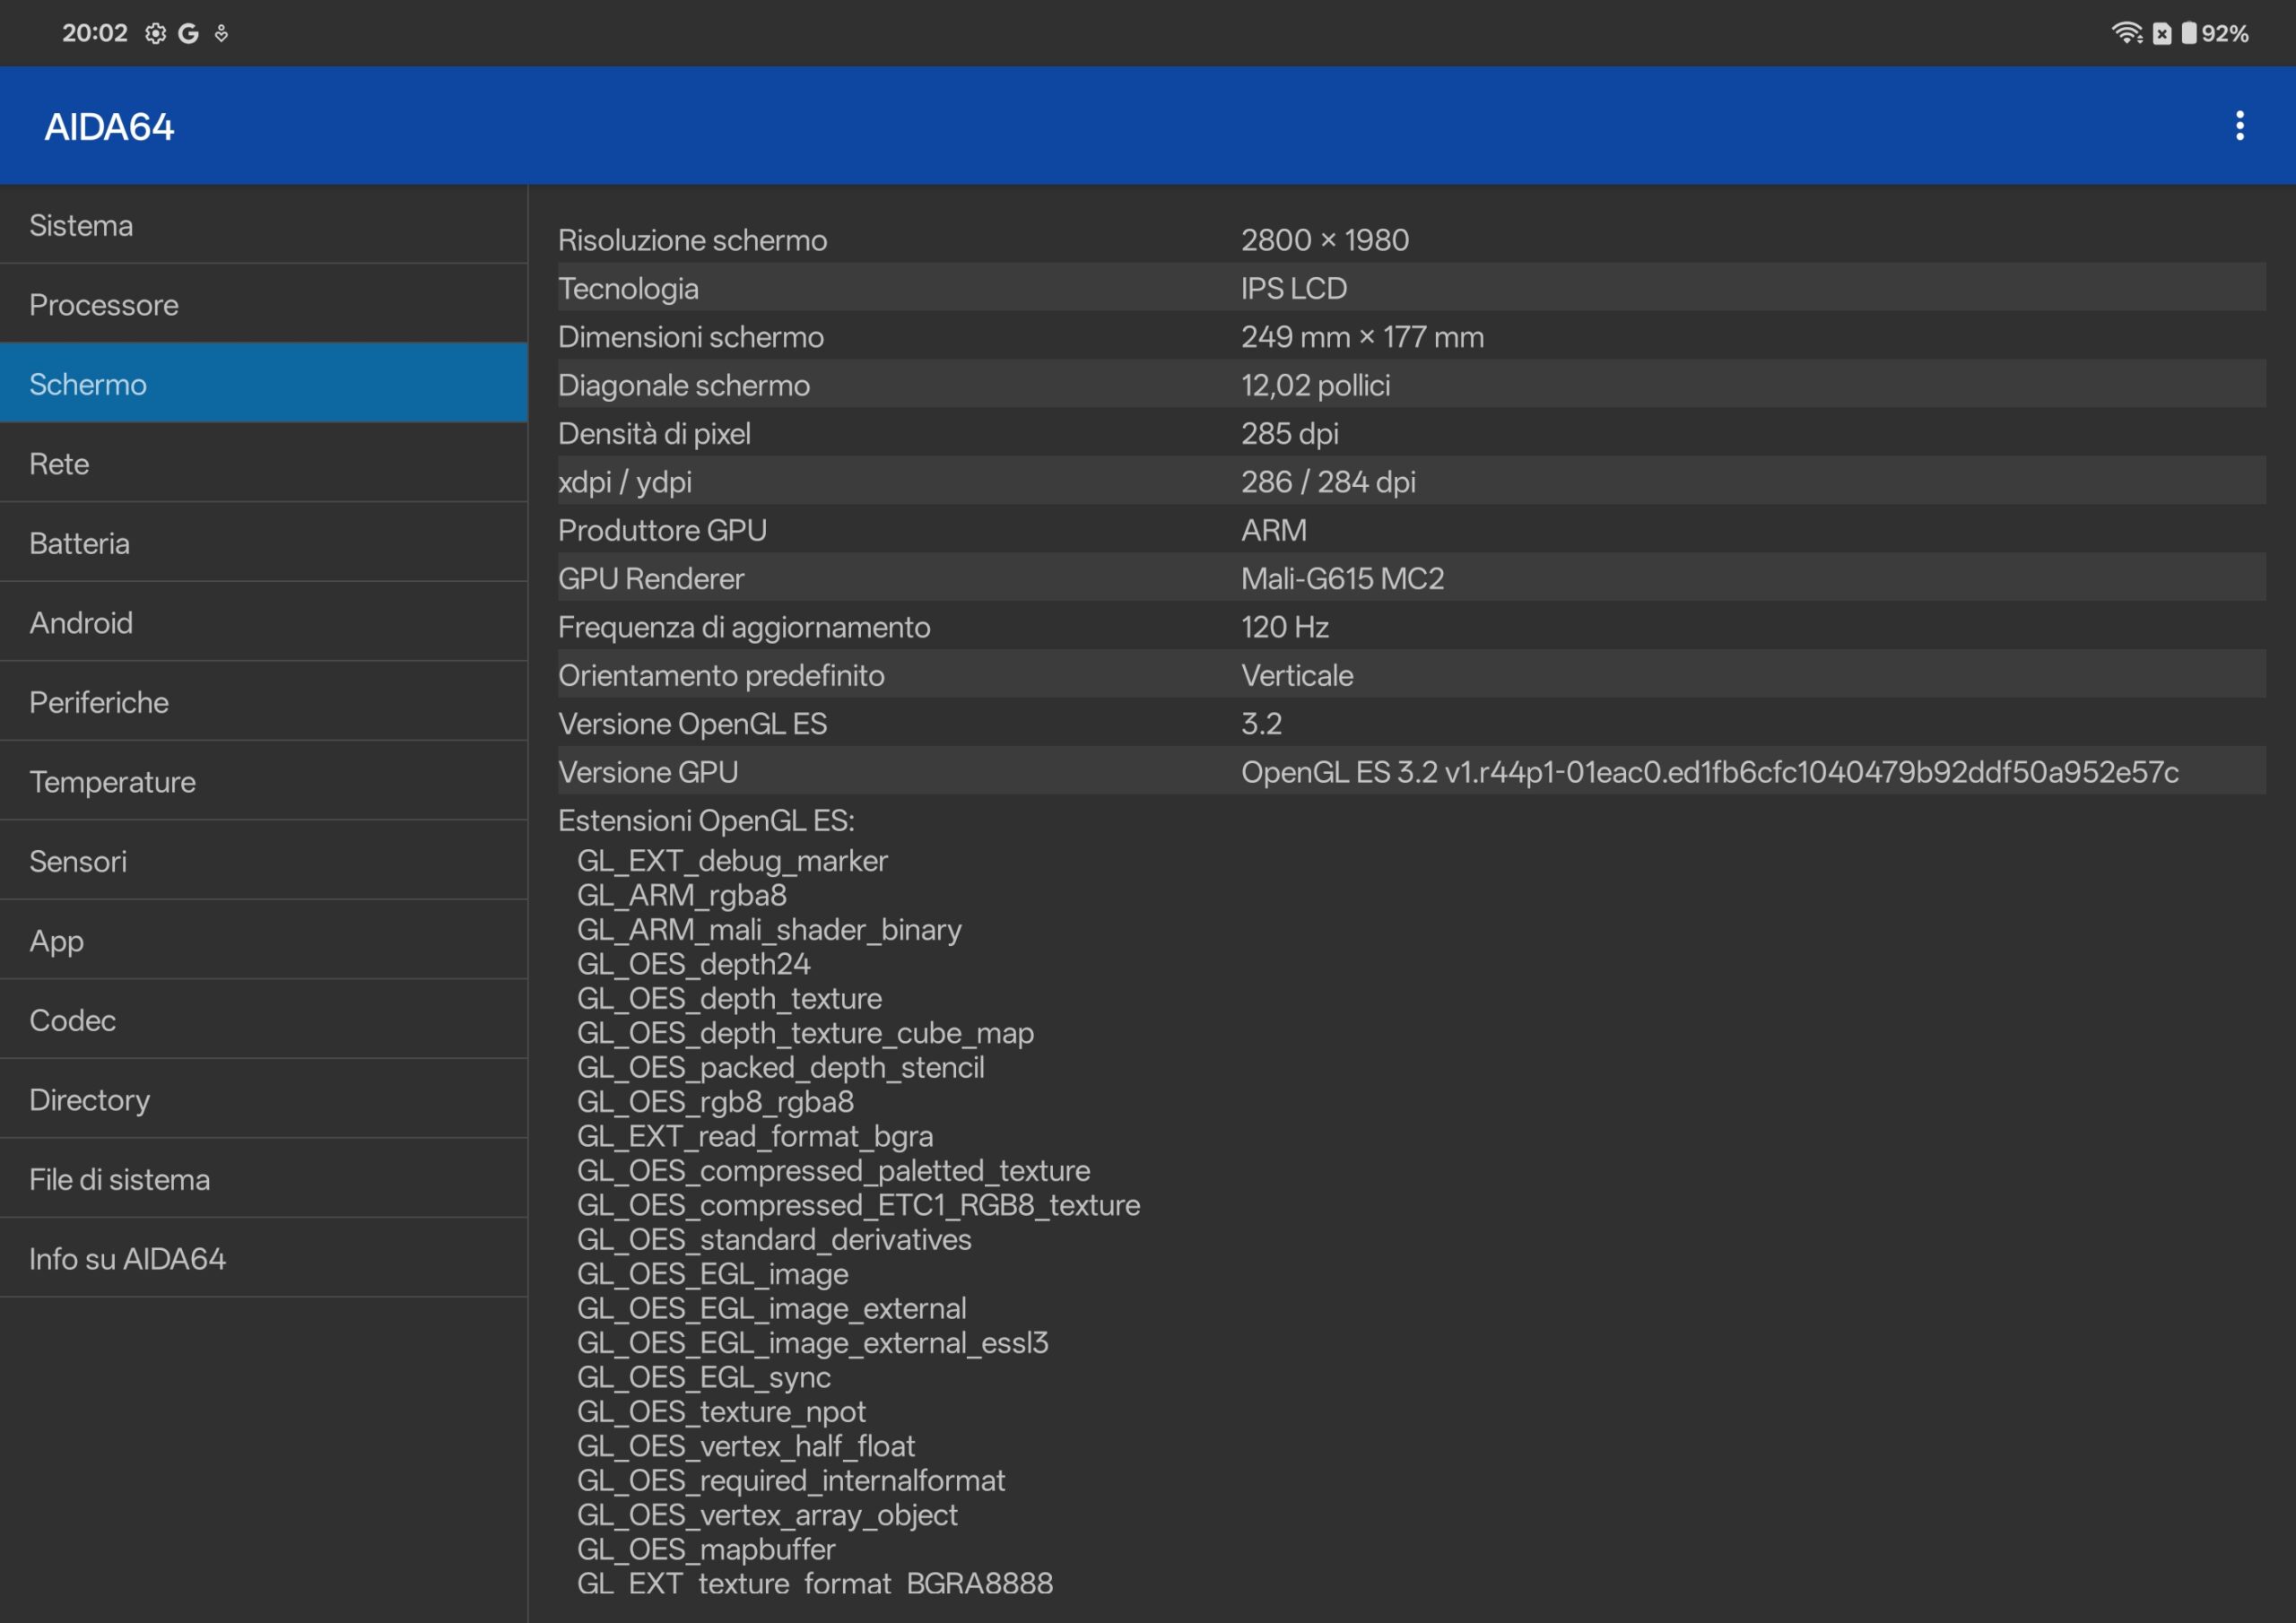The width and height of the screenshot is (2296, 1623).
Task: Open the Sistema section
Action: pyautogui.click(x=263, y=225)
